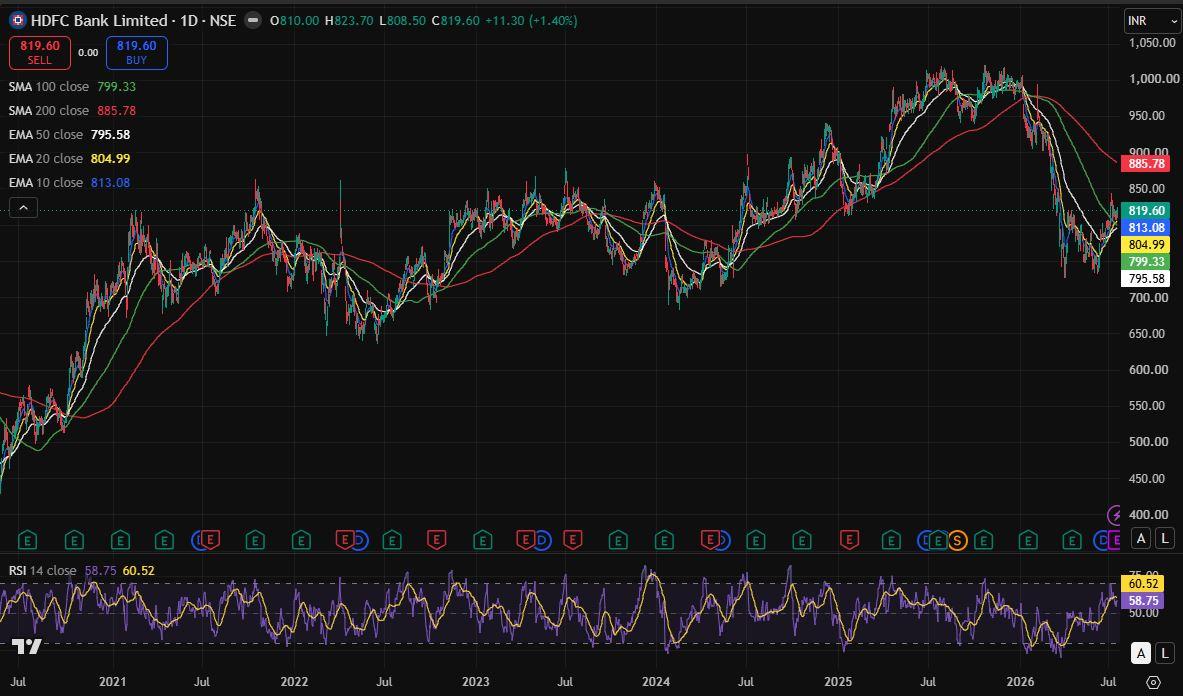Open the chart settings gear icon

click(1153, 682)
